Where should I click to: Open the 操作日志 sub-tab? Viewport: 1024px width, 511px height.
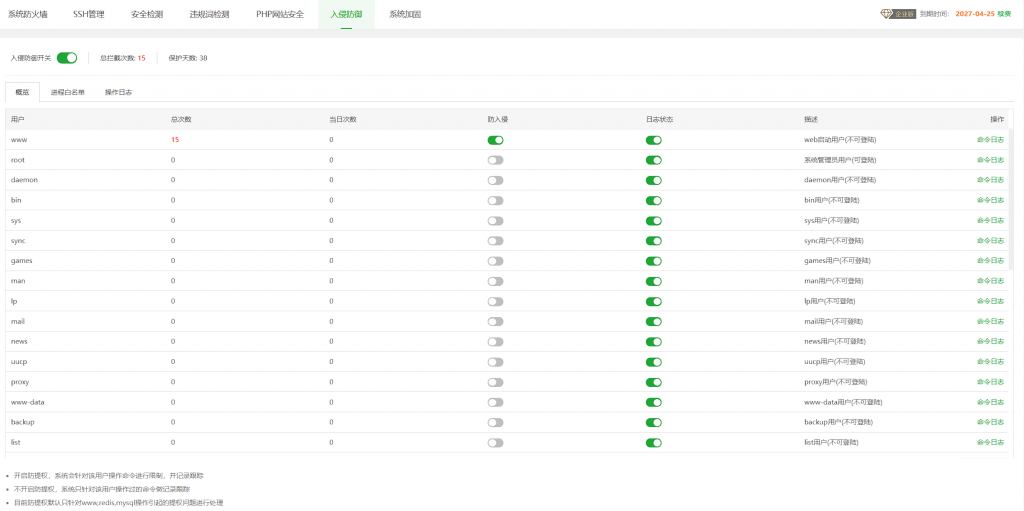tap(118, 92)
